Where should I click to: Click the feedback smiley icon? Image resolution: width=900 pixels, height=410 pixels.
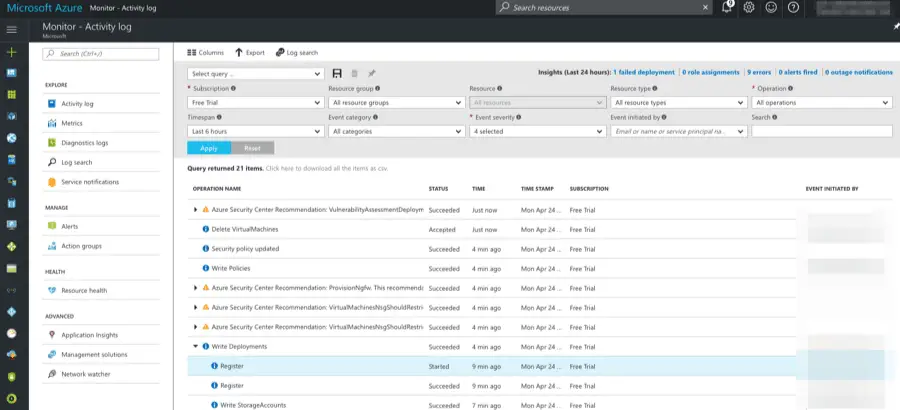[x=771, y=7]
